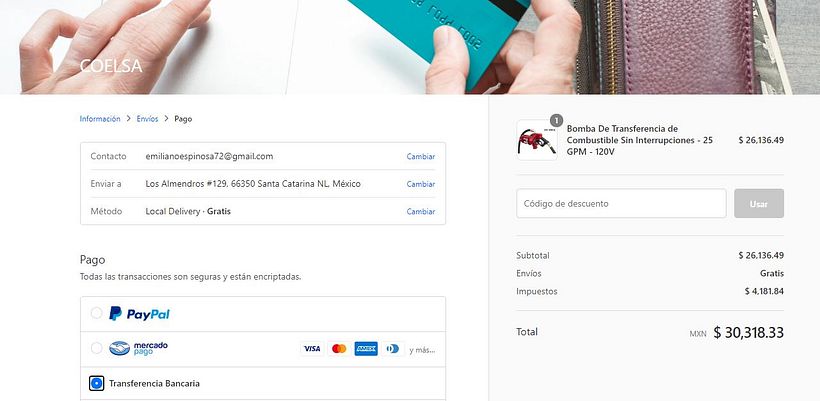The width and height of the screenshot is (820, 401).
Task: Select the Transferencia Bancaria radio option
Action: tap(96, 383)
